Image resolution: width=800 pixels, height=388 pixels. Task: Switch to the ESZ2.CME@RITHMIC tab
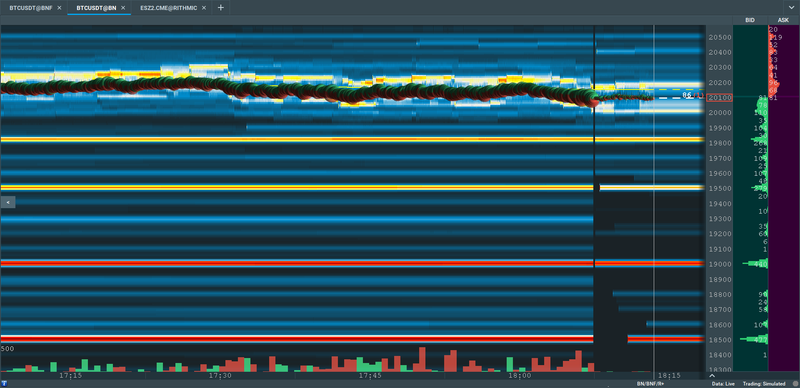tap(168, 8)
